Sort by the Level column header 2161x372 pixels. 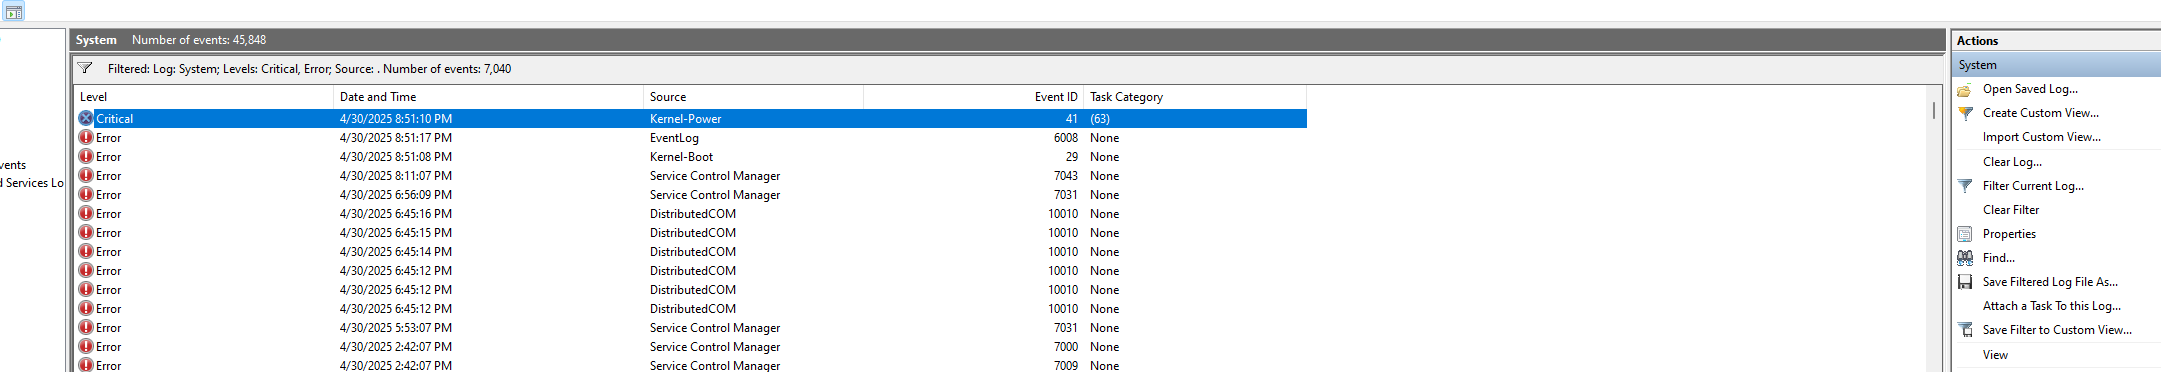click(x=204, y=97)
